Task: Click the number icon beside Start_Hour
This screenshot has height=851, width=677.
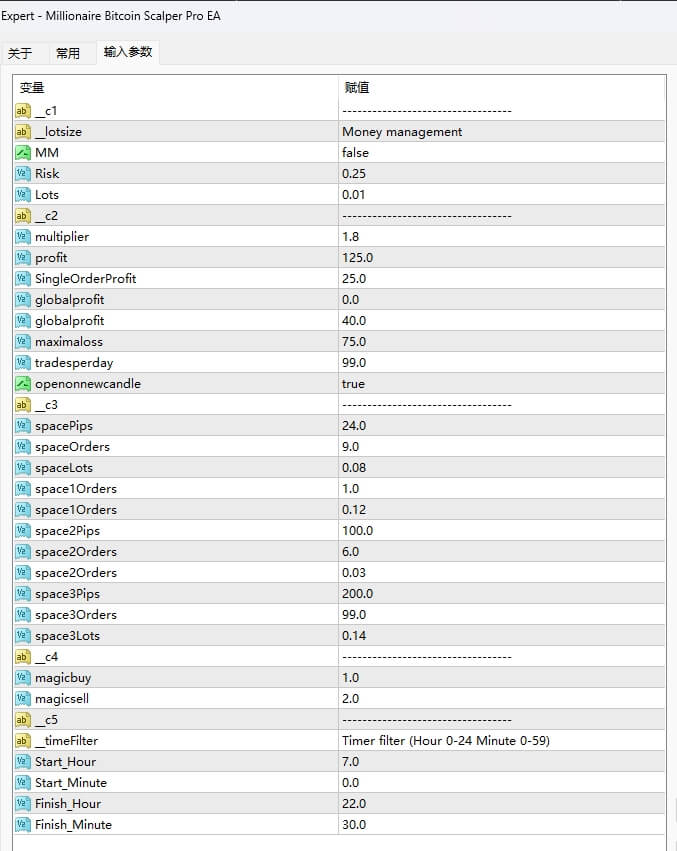Action: click(22, 761)
